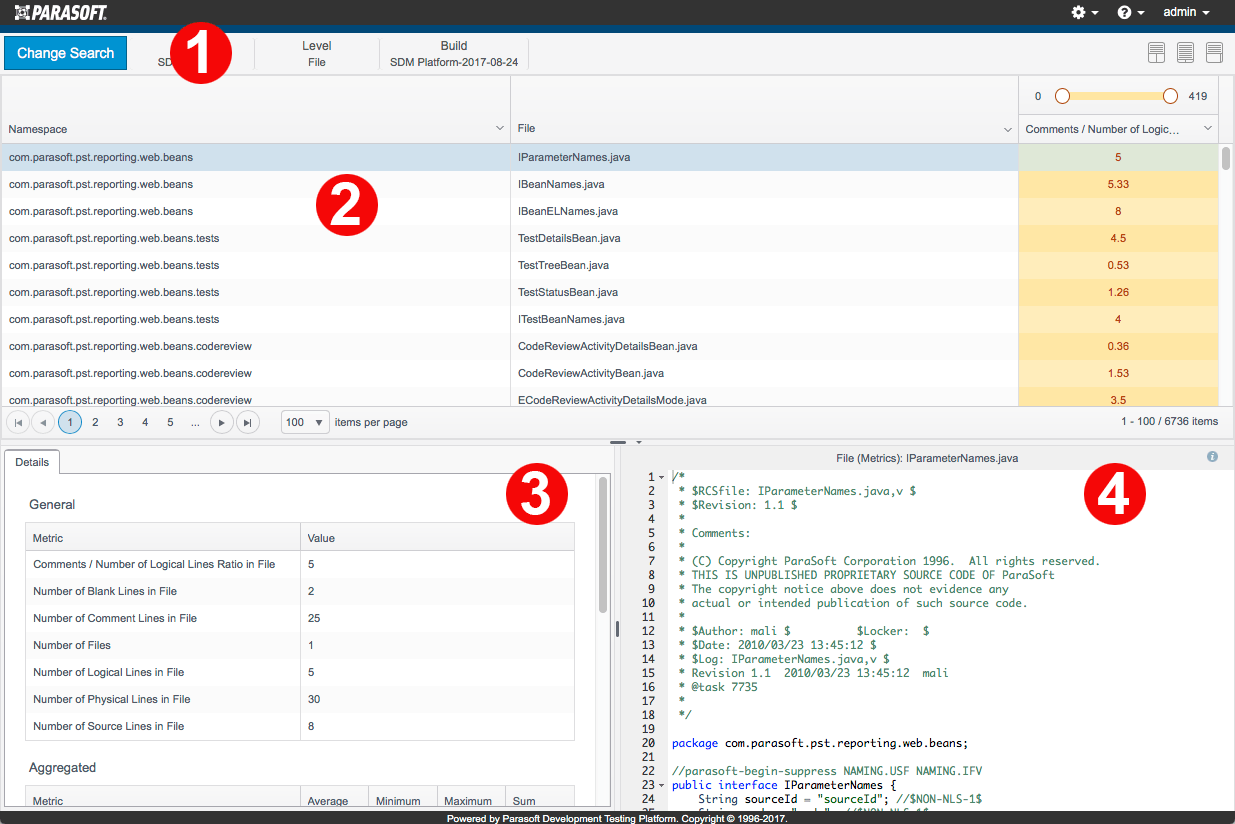Click the results table vertical scrollbar
The height and width of the screenshot is (824, 1235).
point(1226,160)
